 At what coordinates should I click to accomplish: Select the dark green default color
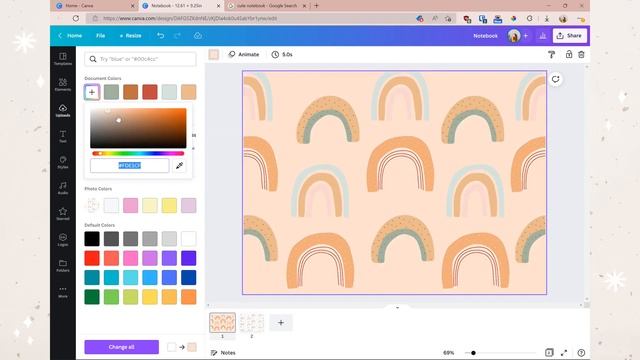(x=92, y=297)
